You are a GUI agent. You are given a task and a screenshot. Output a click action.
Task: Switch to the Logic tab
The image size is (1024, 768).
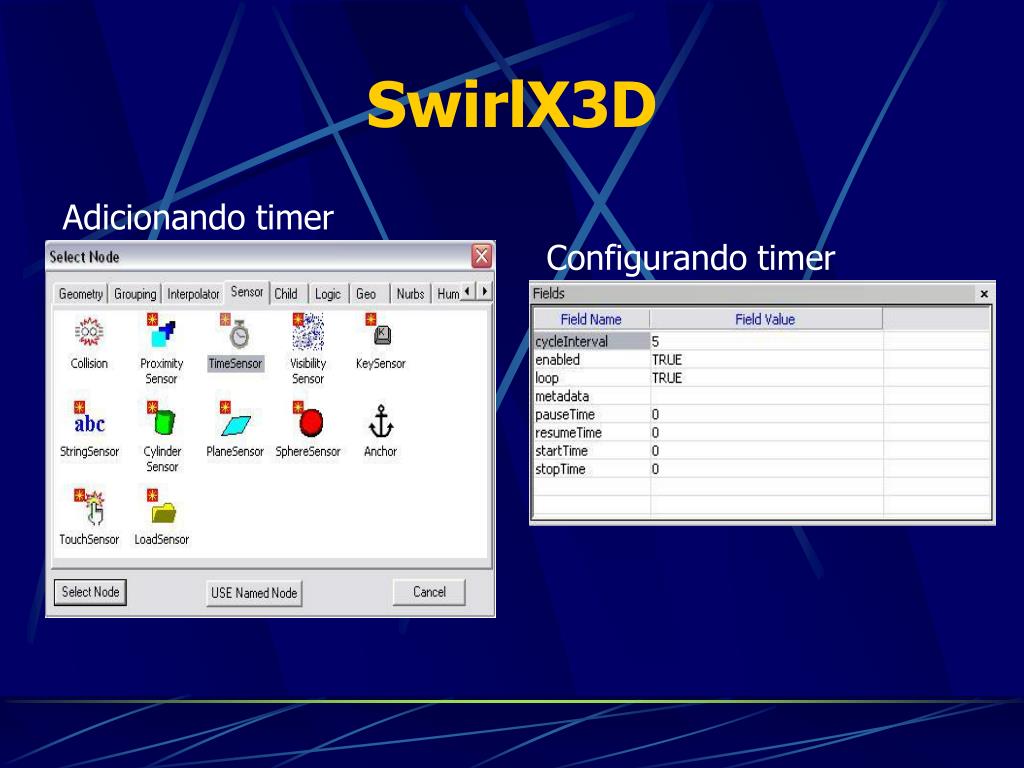pos(328,294)
